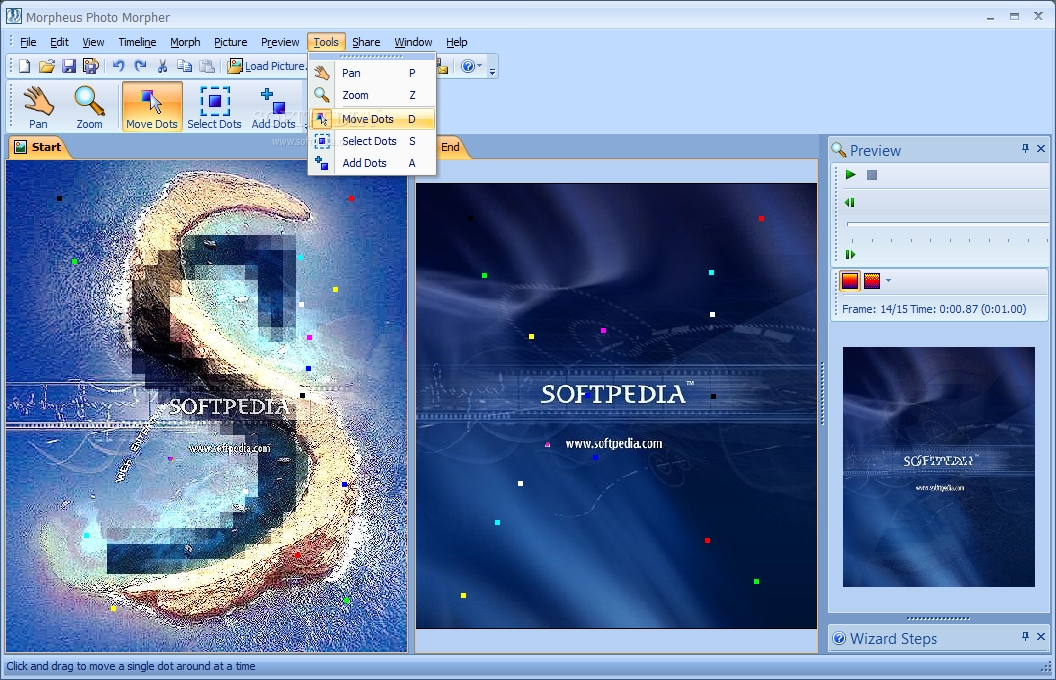Click the 'Frame: 14/15 Time' readout text
This screenshot has height=680, width=1056.
point(934,309)
